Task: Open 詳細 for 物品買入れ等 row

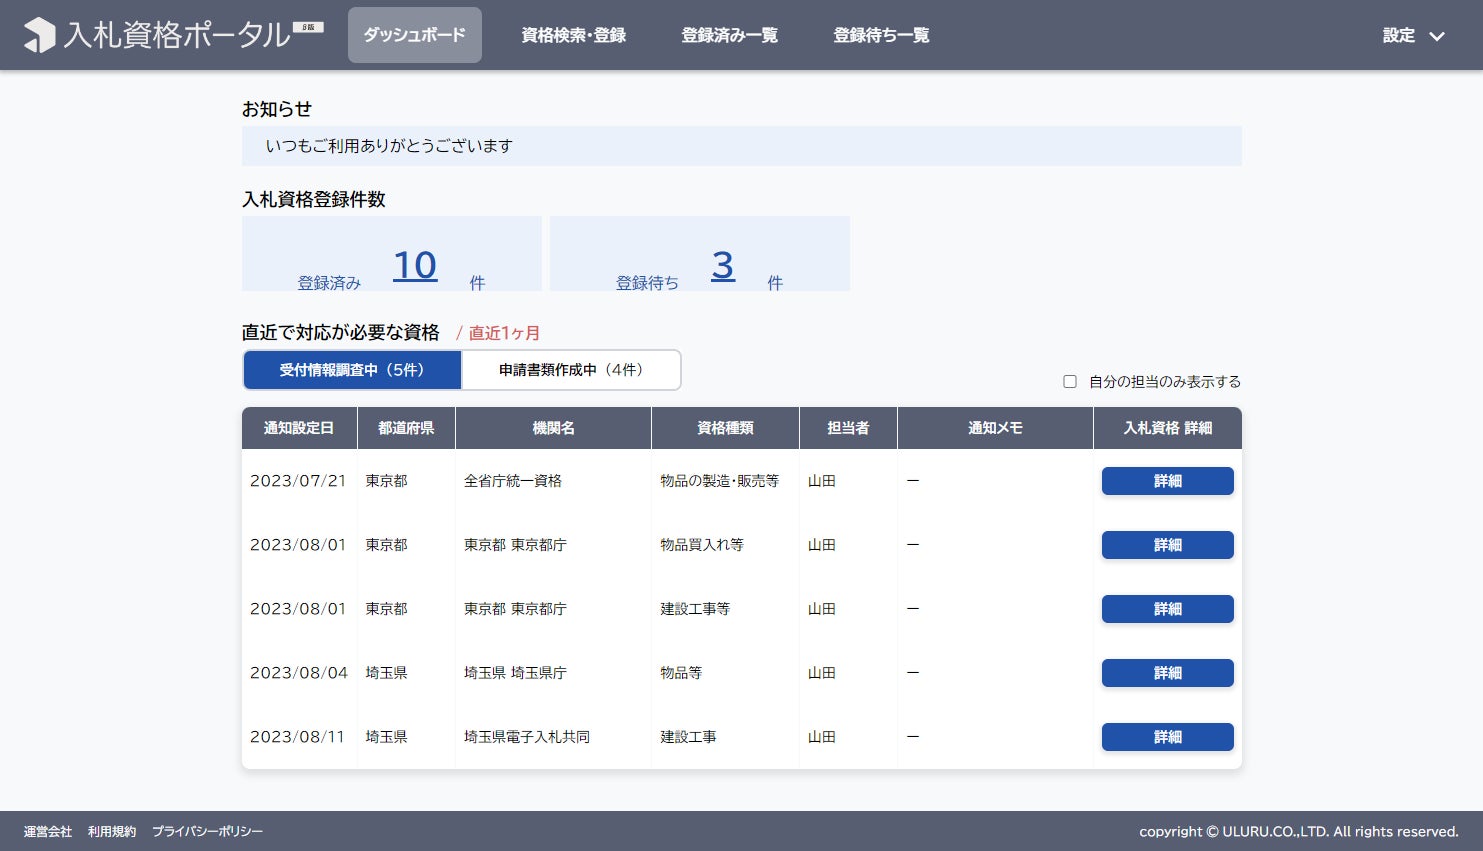Action: coord(1168,545)
